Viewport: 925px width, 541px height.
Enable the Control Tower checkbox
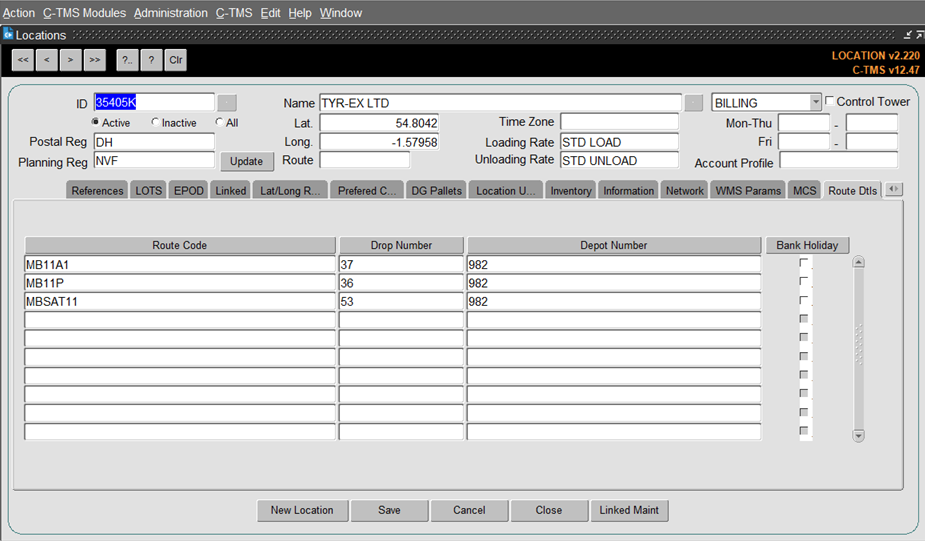pyautogui.click(x=829, y=101)
